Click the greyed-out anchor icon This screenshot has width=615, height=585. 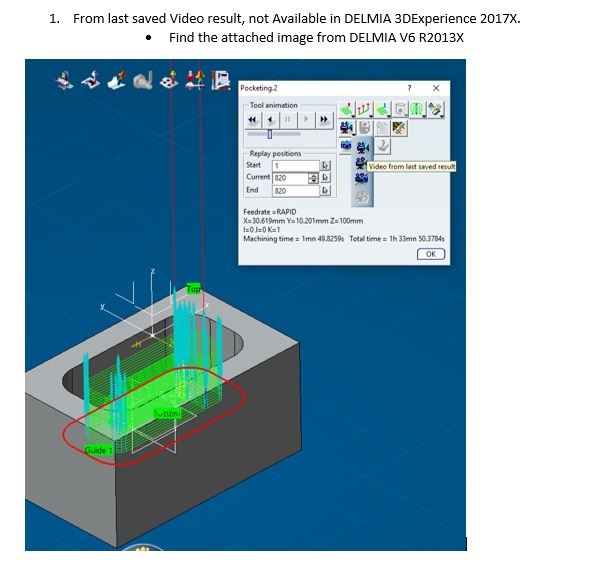(383, 146)
